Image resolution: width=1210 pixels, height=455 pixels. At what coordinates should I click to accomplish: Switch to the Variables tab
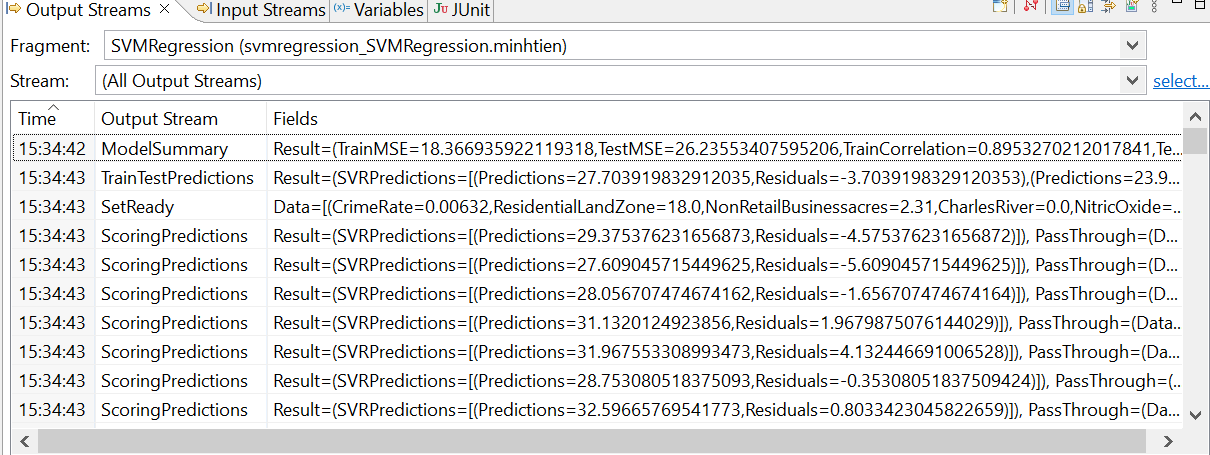point(380,10)
